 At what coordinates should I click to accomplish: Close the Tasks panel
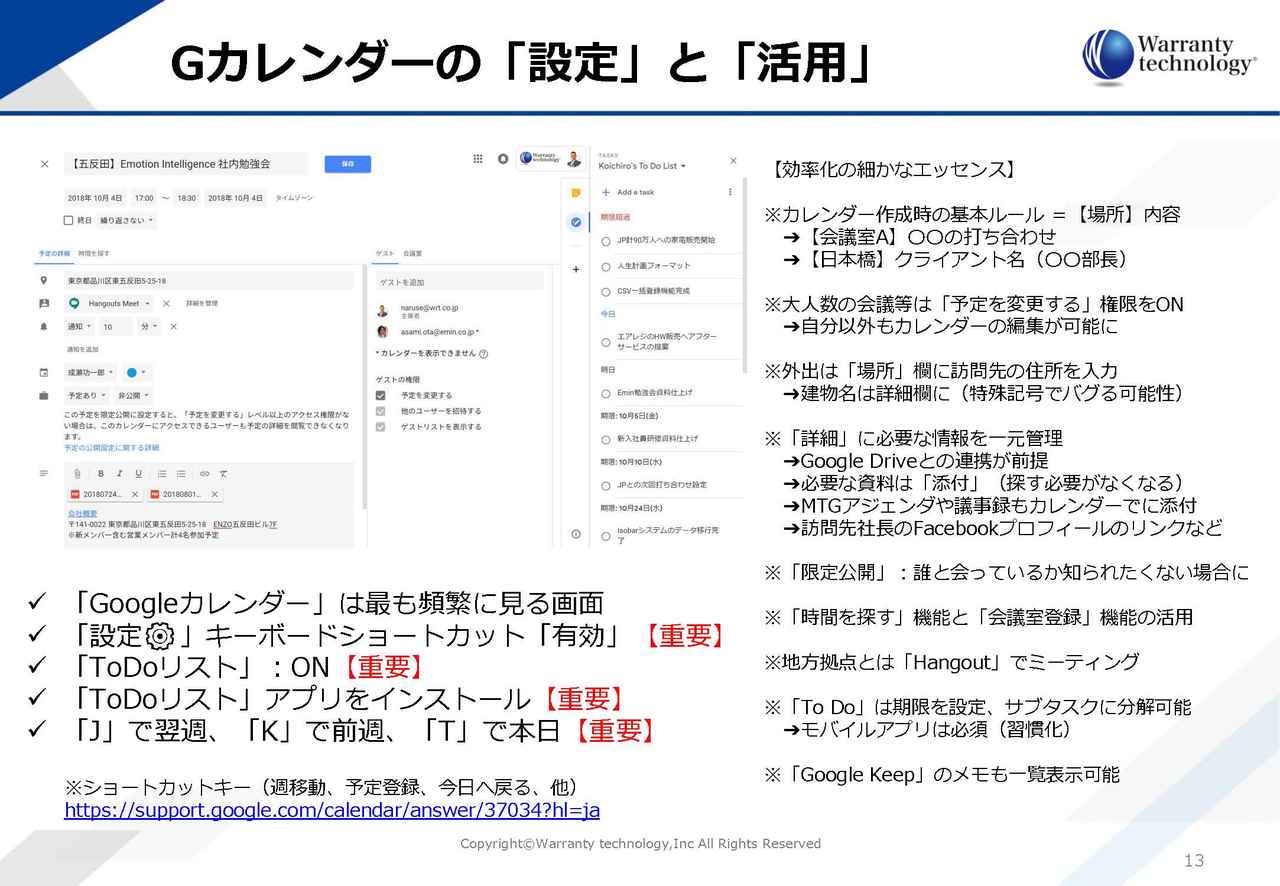[x=733, y=160]
